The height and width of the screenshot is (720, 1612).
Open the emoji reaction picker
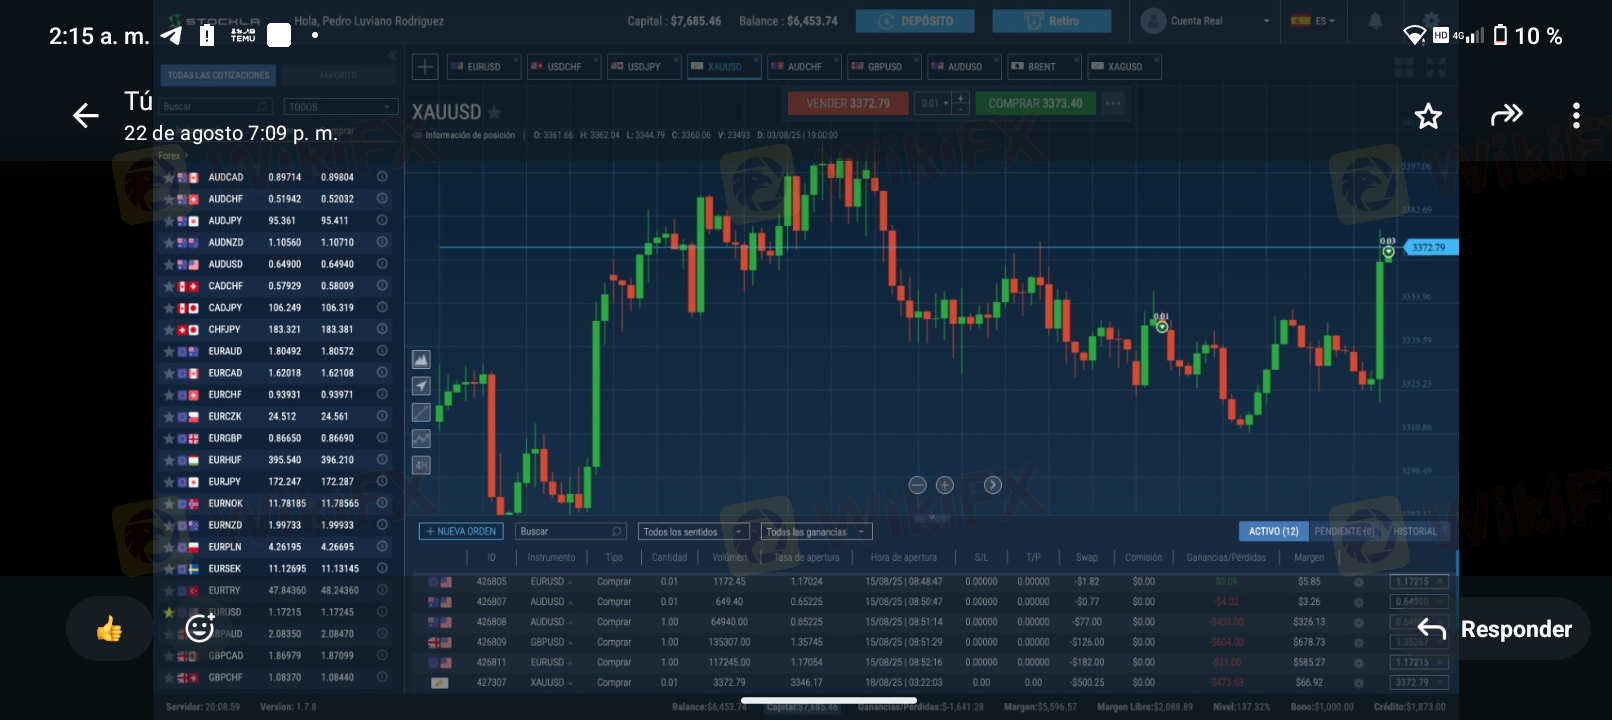point(200,627)
